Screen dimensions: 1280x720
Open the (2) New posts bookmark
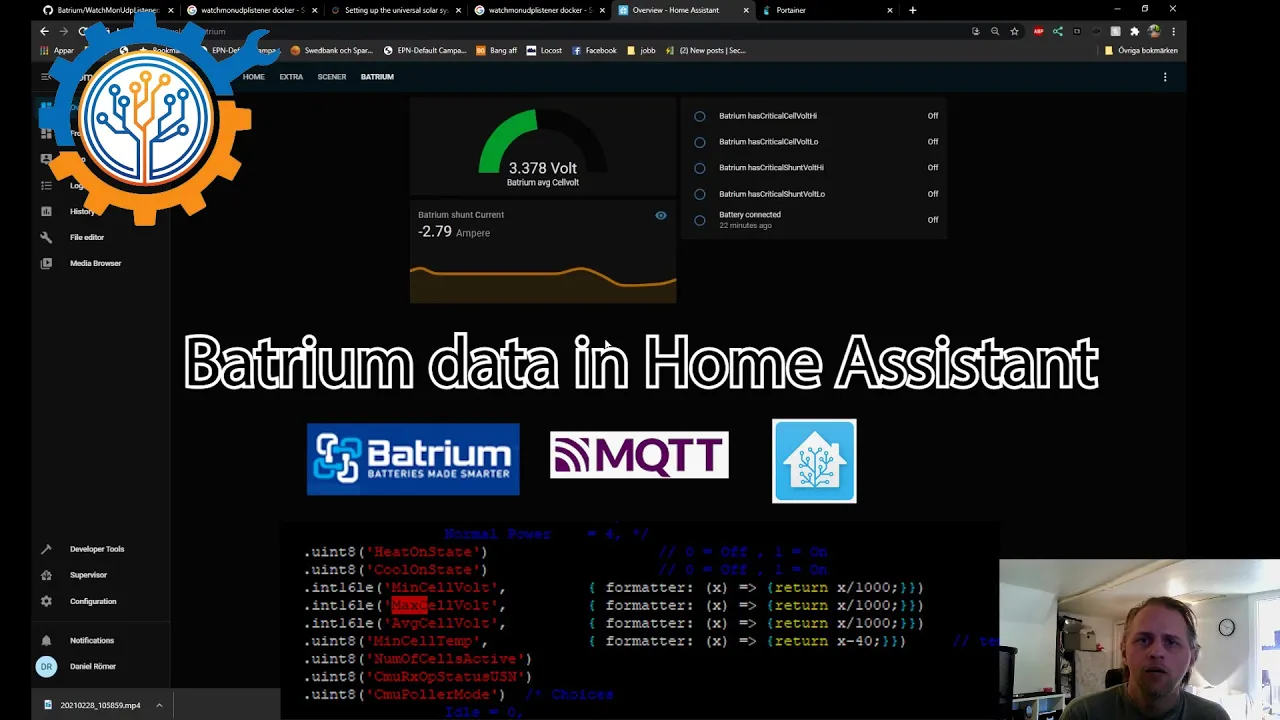click(706, 50)
